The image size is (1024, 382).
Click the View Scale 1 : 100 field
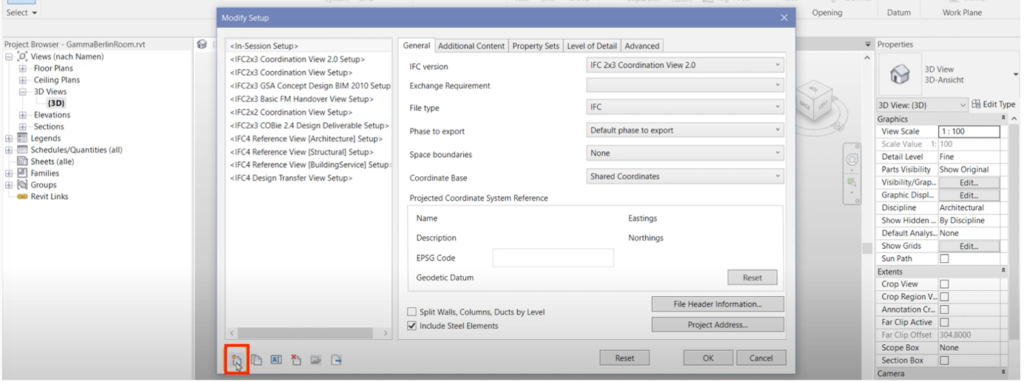(x=968, y=132)
